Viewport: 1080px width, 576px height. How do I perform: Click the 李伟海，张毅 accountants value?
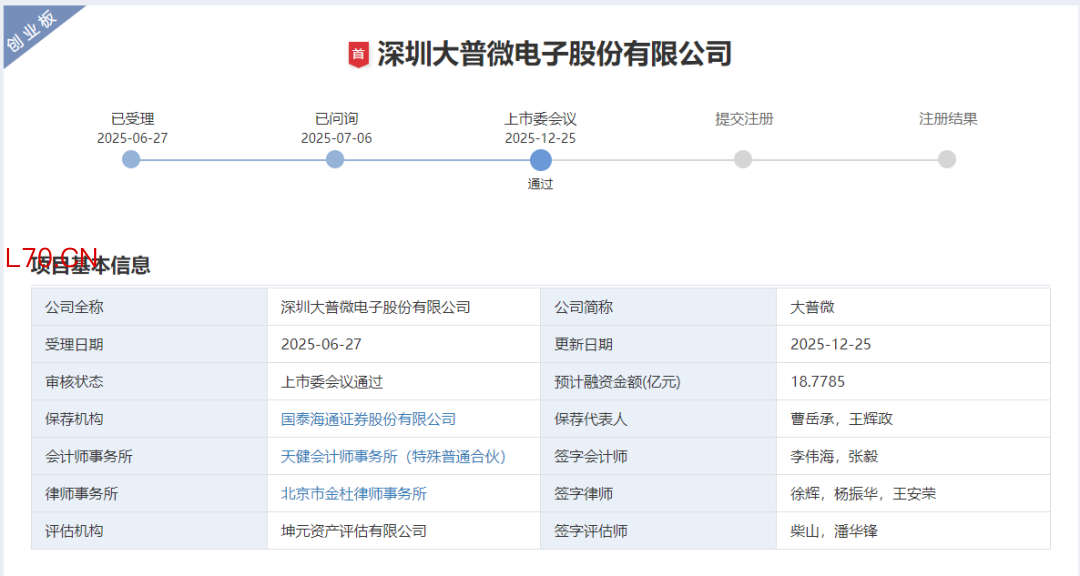833,456
